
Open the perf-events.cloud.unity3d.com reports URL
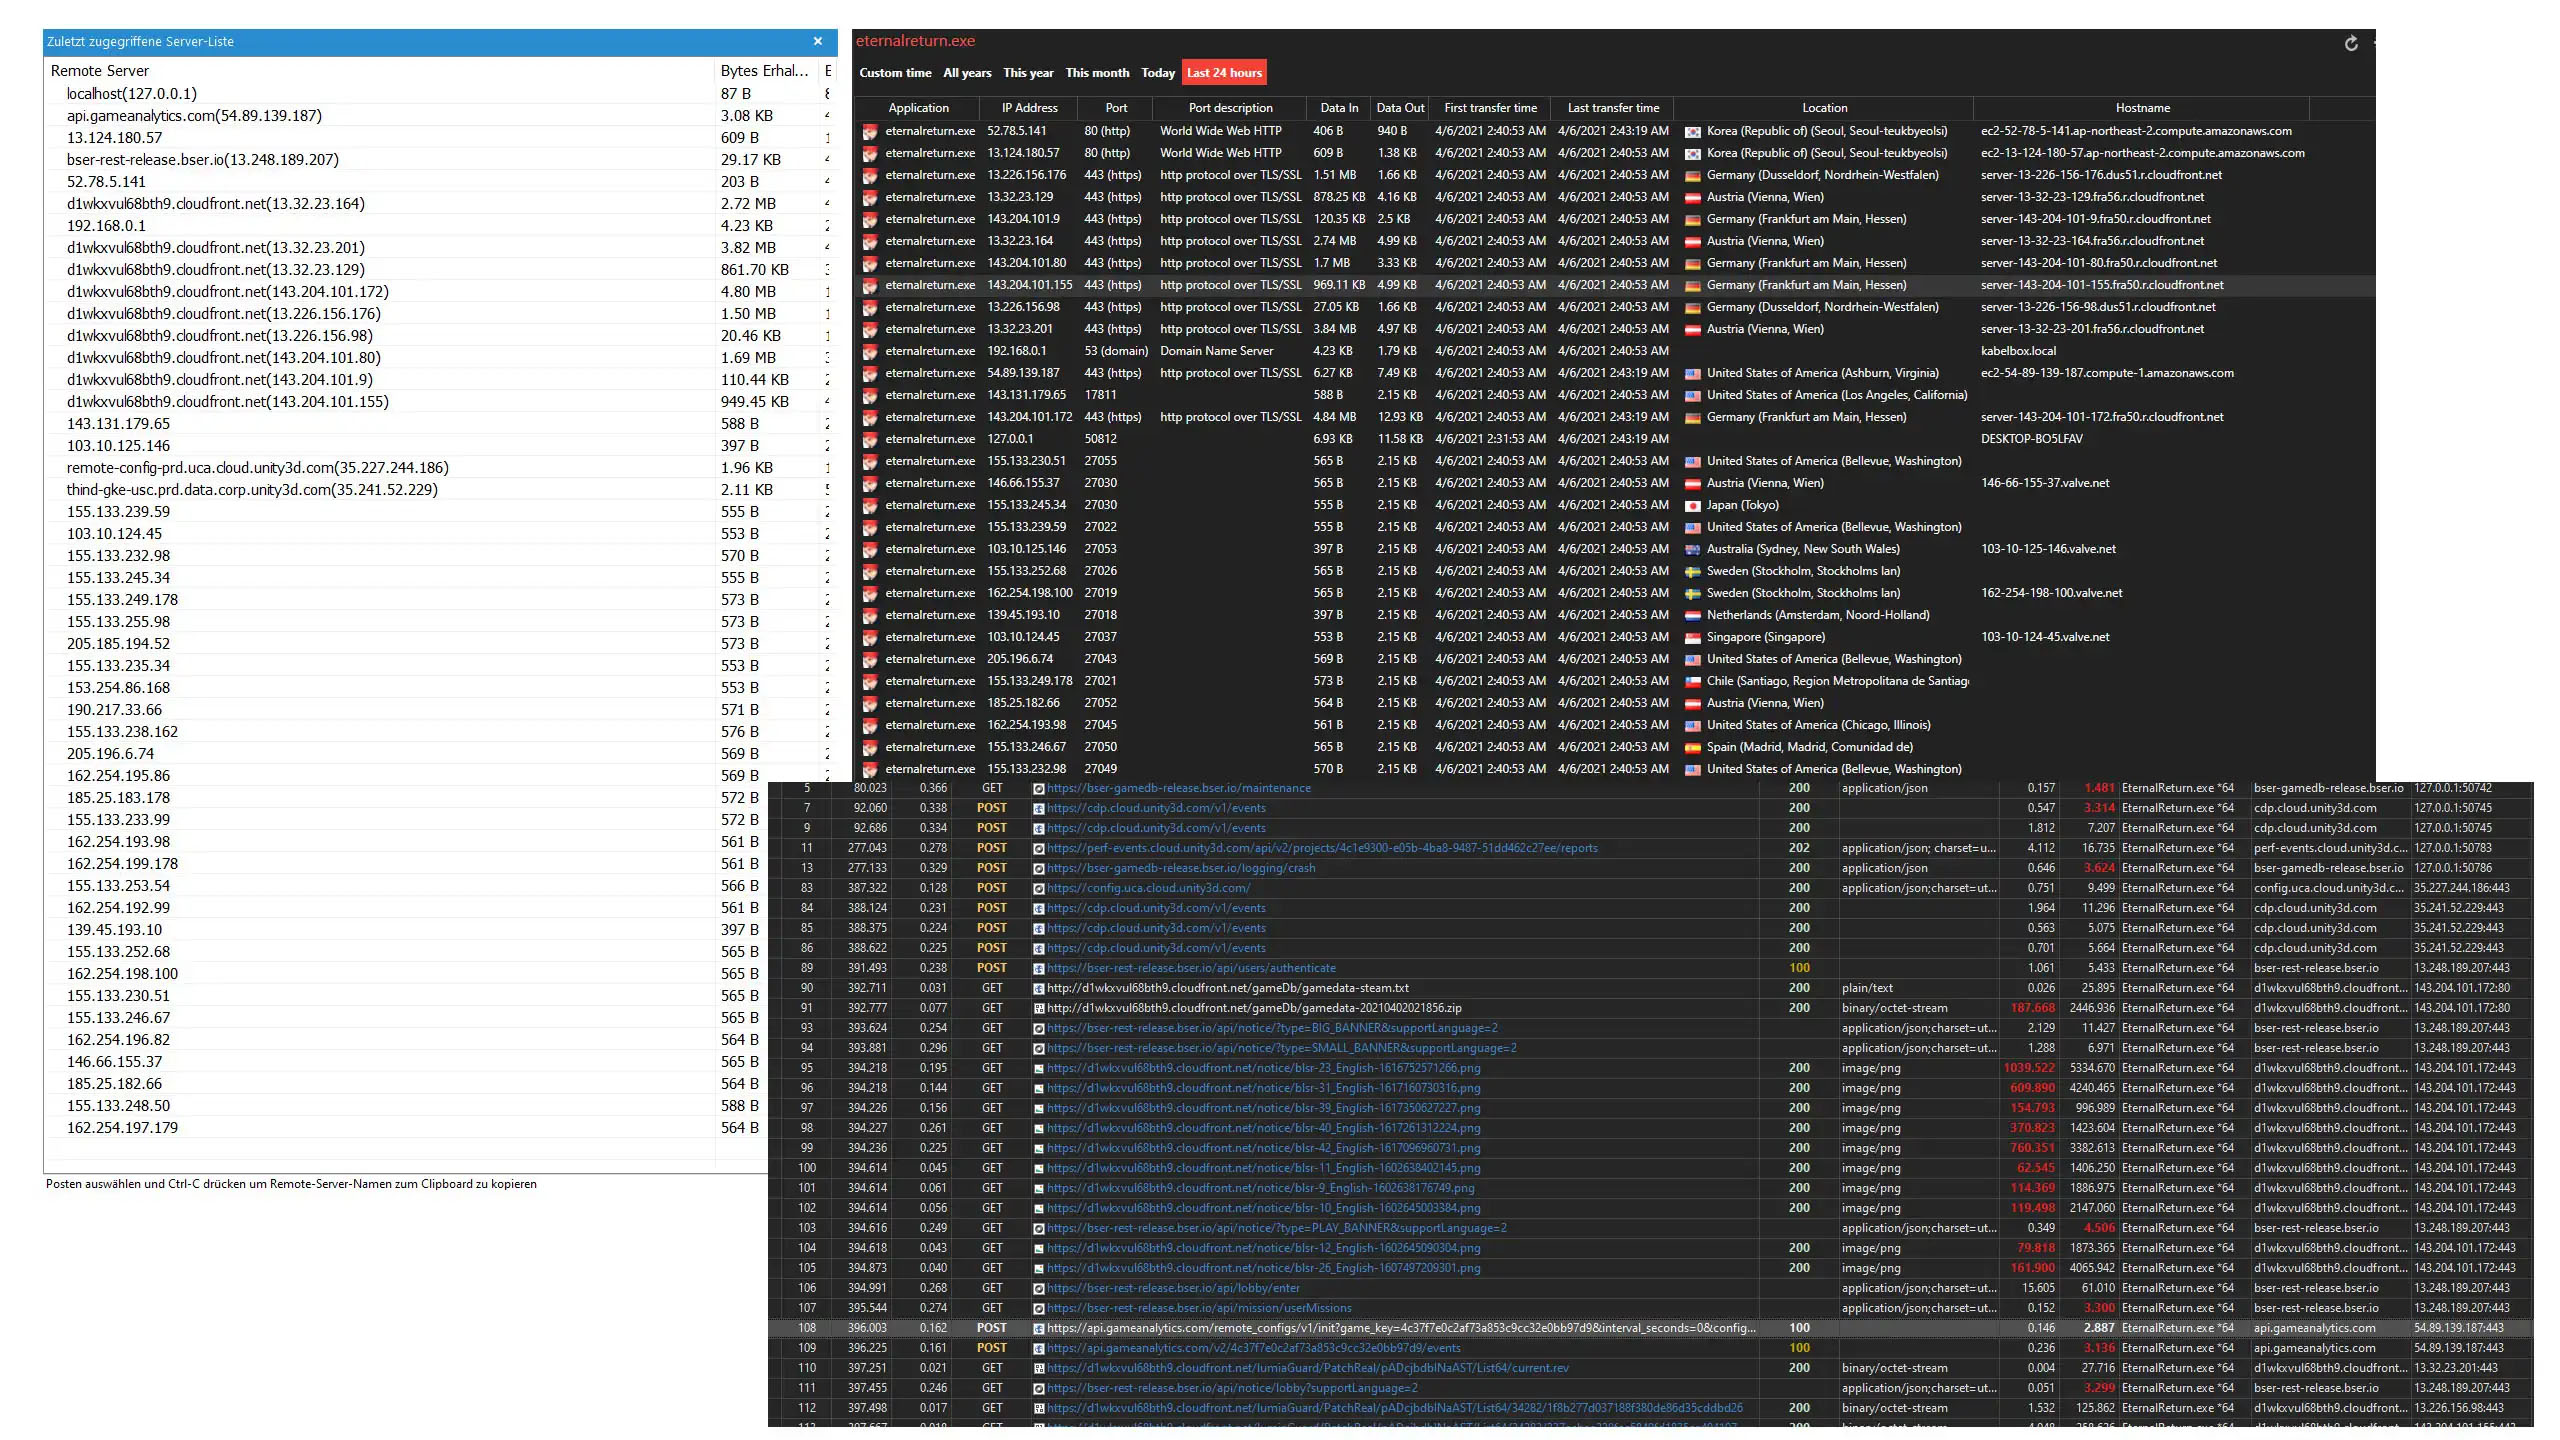pos(1321,848)
